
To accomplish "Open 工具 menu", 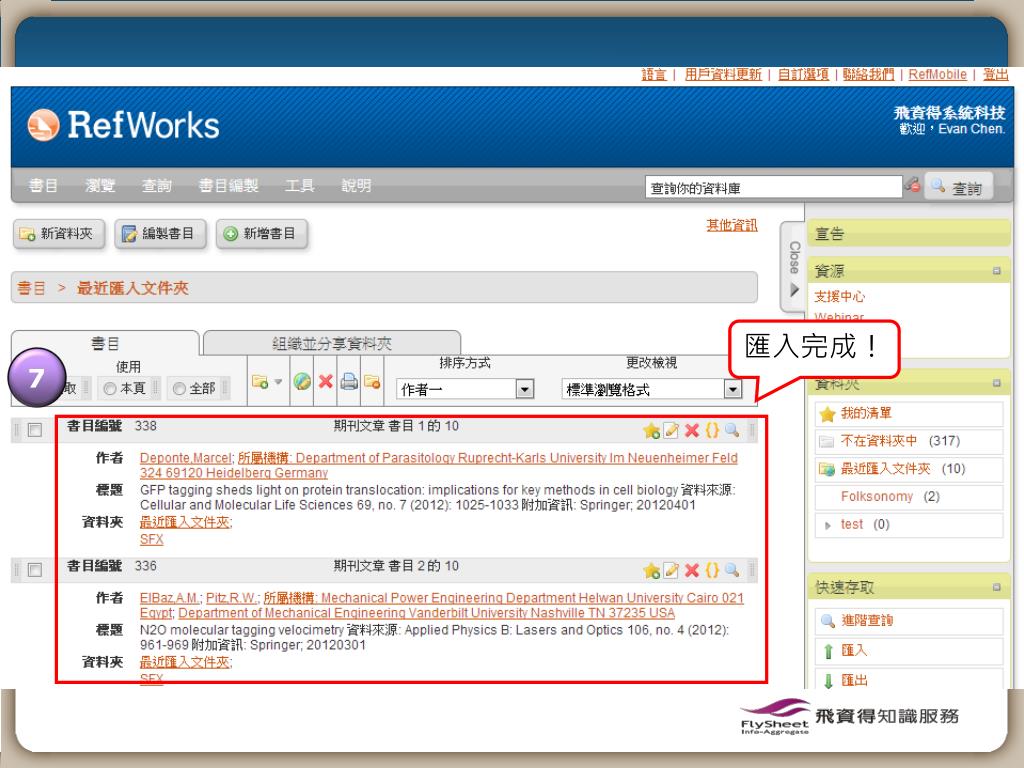I will [300, 185].
